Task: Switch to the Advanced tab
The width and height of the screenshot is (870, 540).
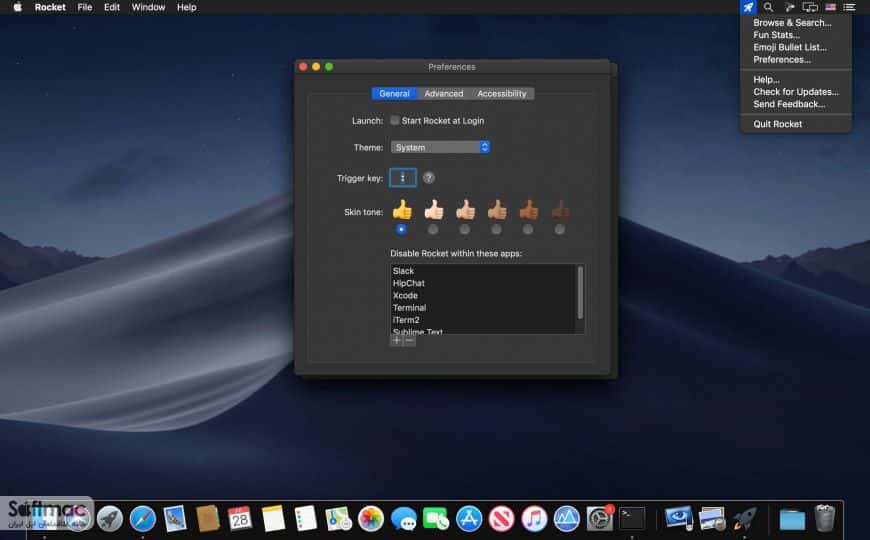Action: click(444, 93)
